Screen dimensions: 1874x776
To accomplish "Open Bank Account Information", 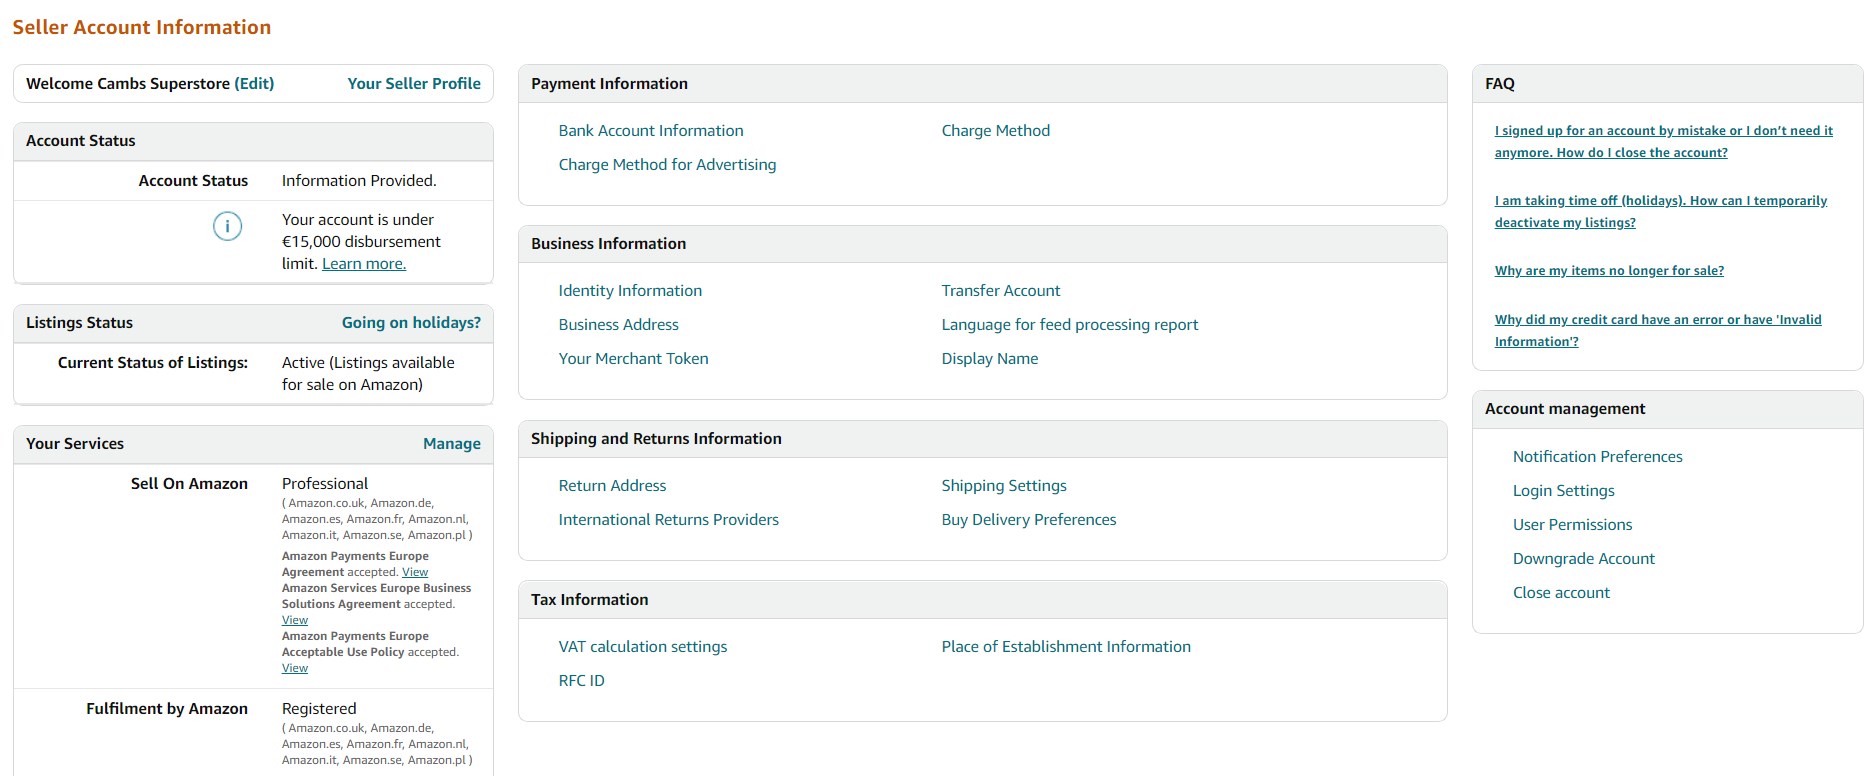I will pyautogui.click(x=650, y=131).
